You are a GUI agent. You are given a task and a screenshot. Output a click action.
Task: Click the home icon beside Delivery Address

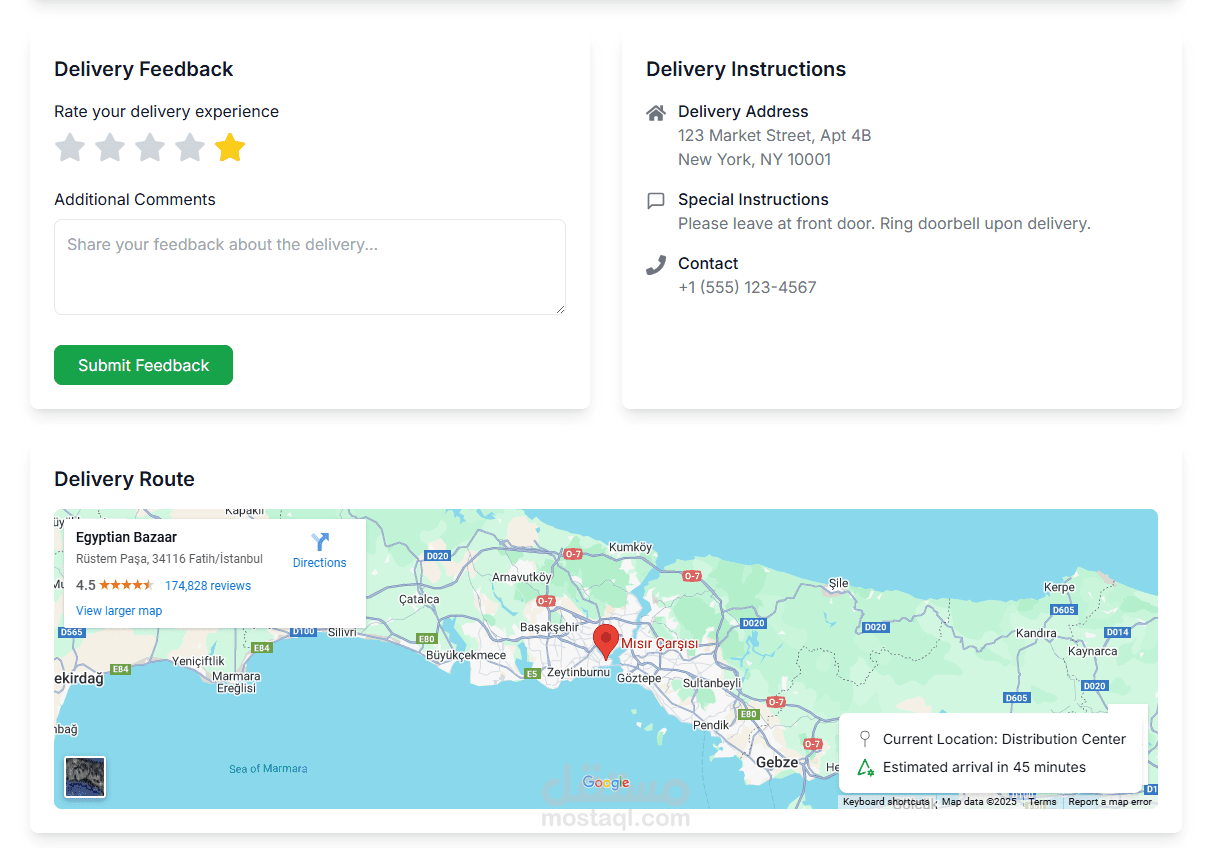(656, 113)
